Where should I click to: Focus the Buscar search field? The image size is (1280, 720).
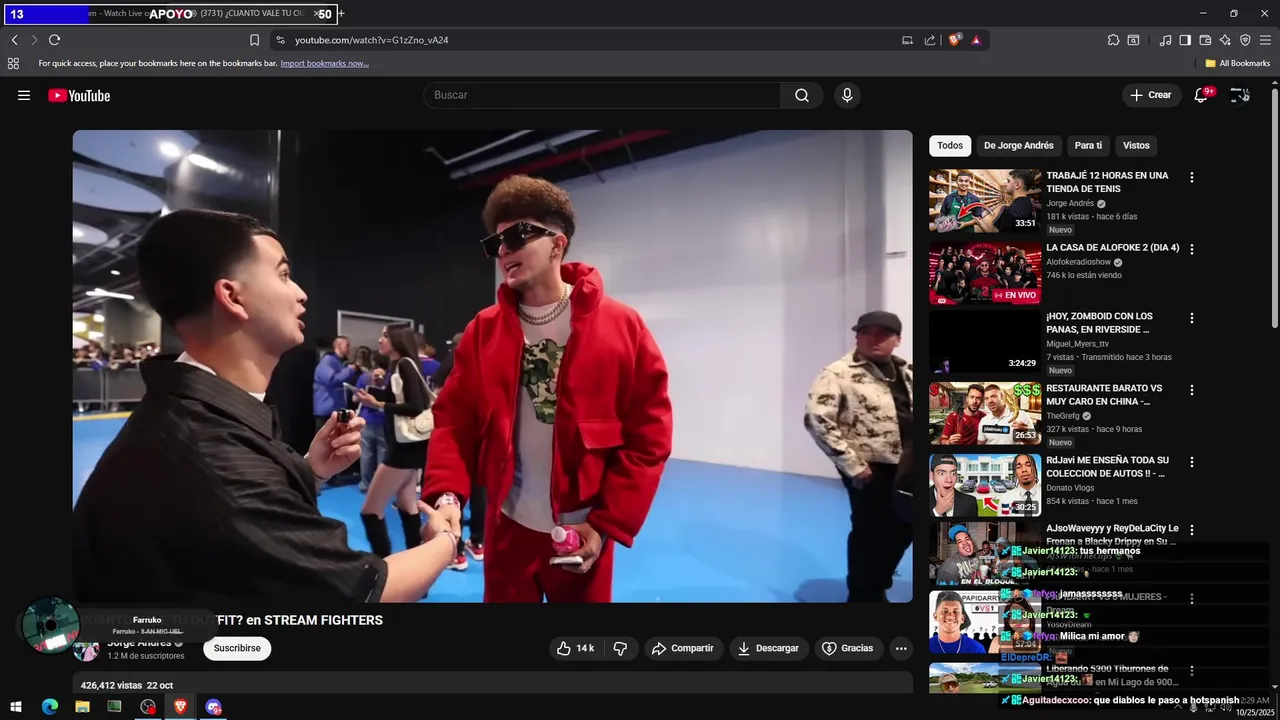coord(602,95)
